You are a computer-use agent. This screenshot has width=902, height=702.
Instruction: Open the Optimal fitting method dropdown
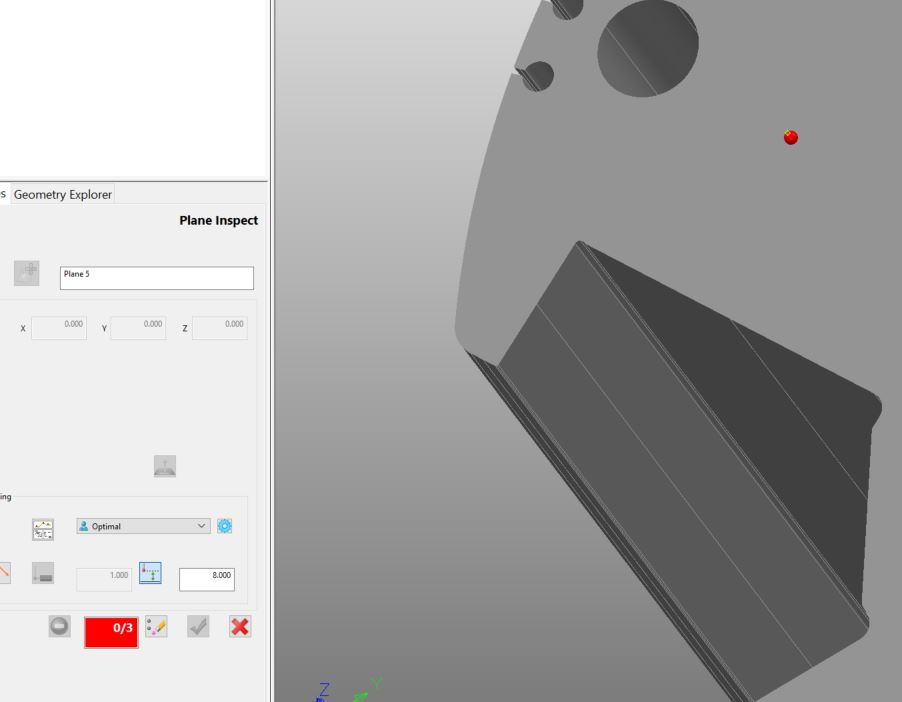pyautogui.click(x=143, y=526)
